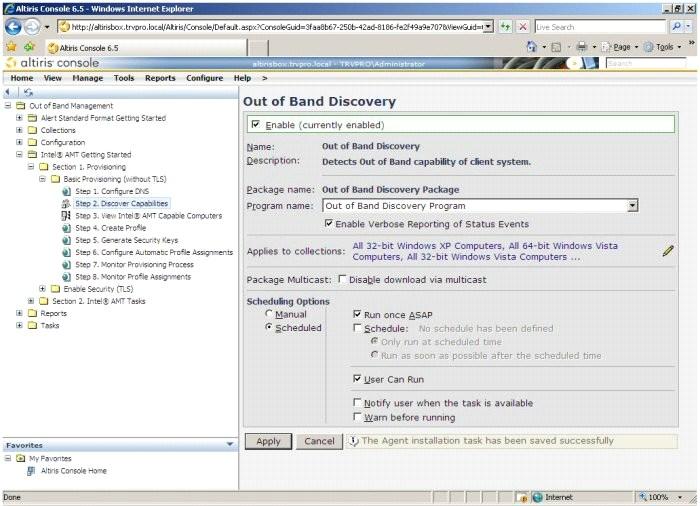Click the Cancel button
The height and width of the screenshot is (506, 700).
[319, 441]
